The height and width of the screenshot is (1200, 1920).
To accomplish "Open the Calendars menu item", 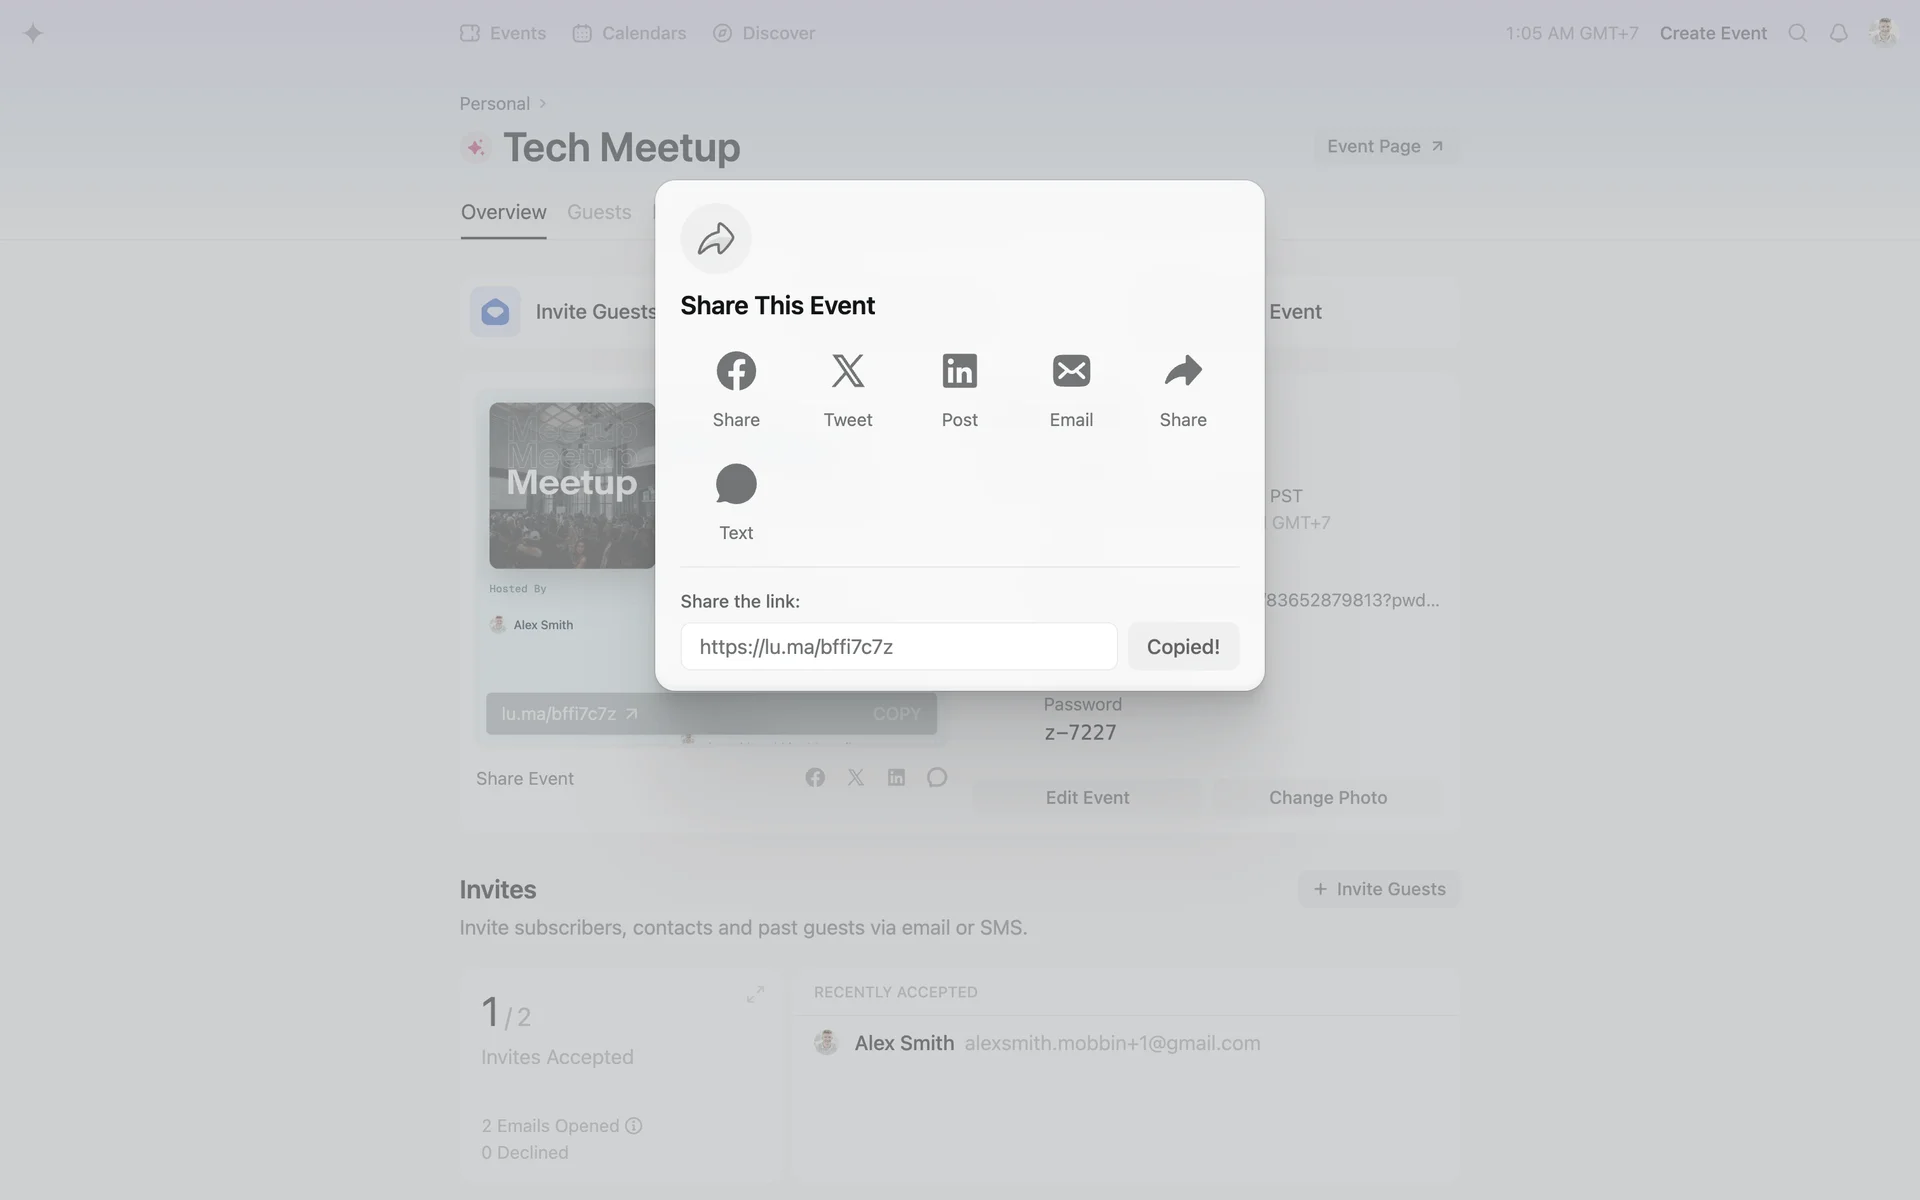I will click(630, 33).
